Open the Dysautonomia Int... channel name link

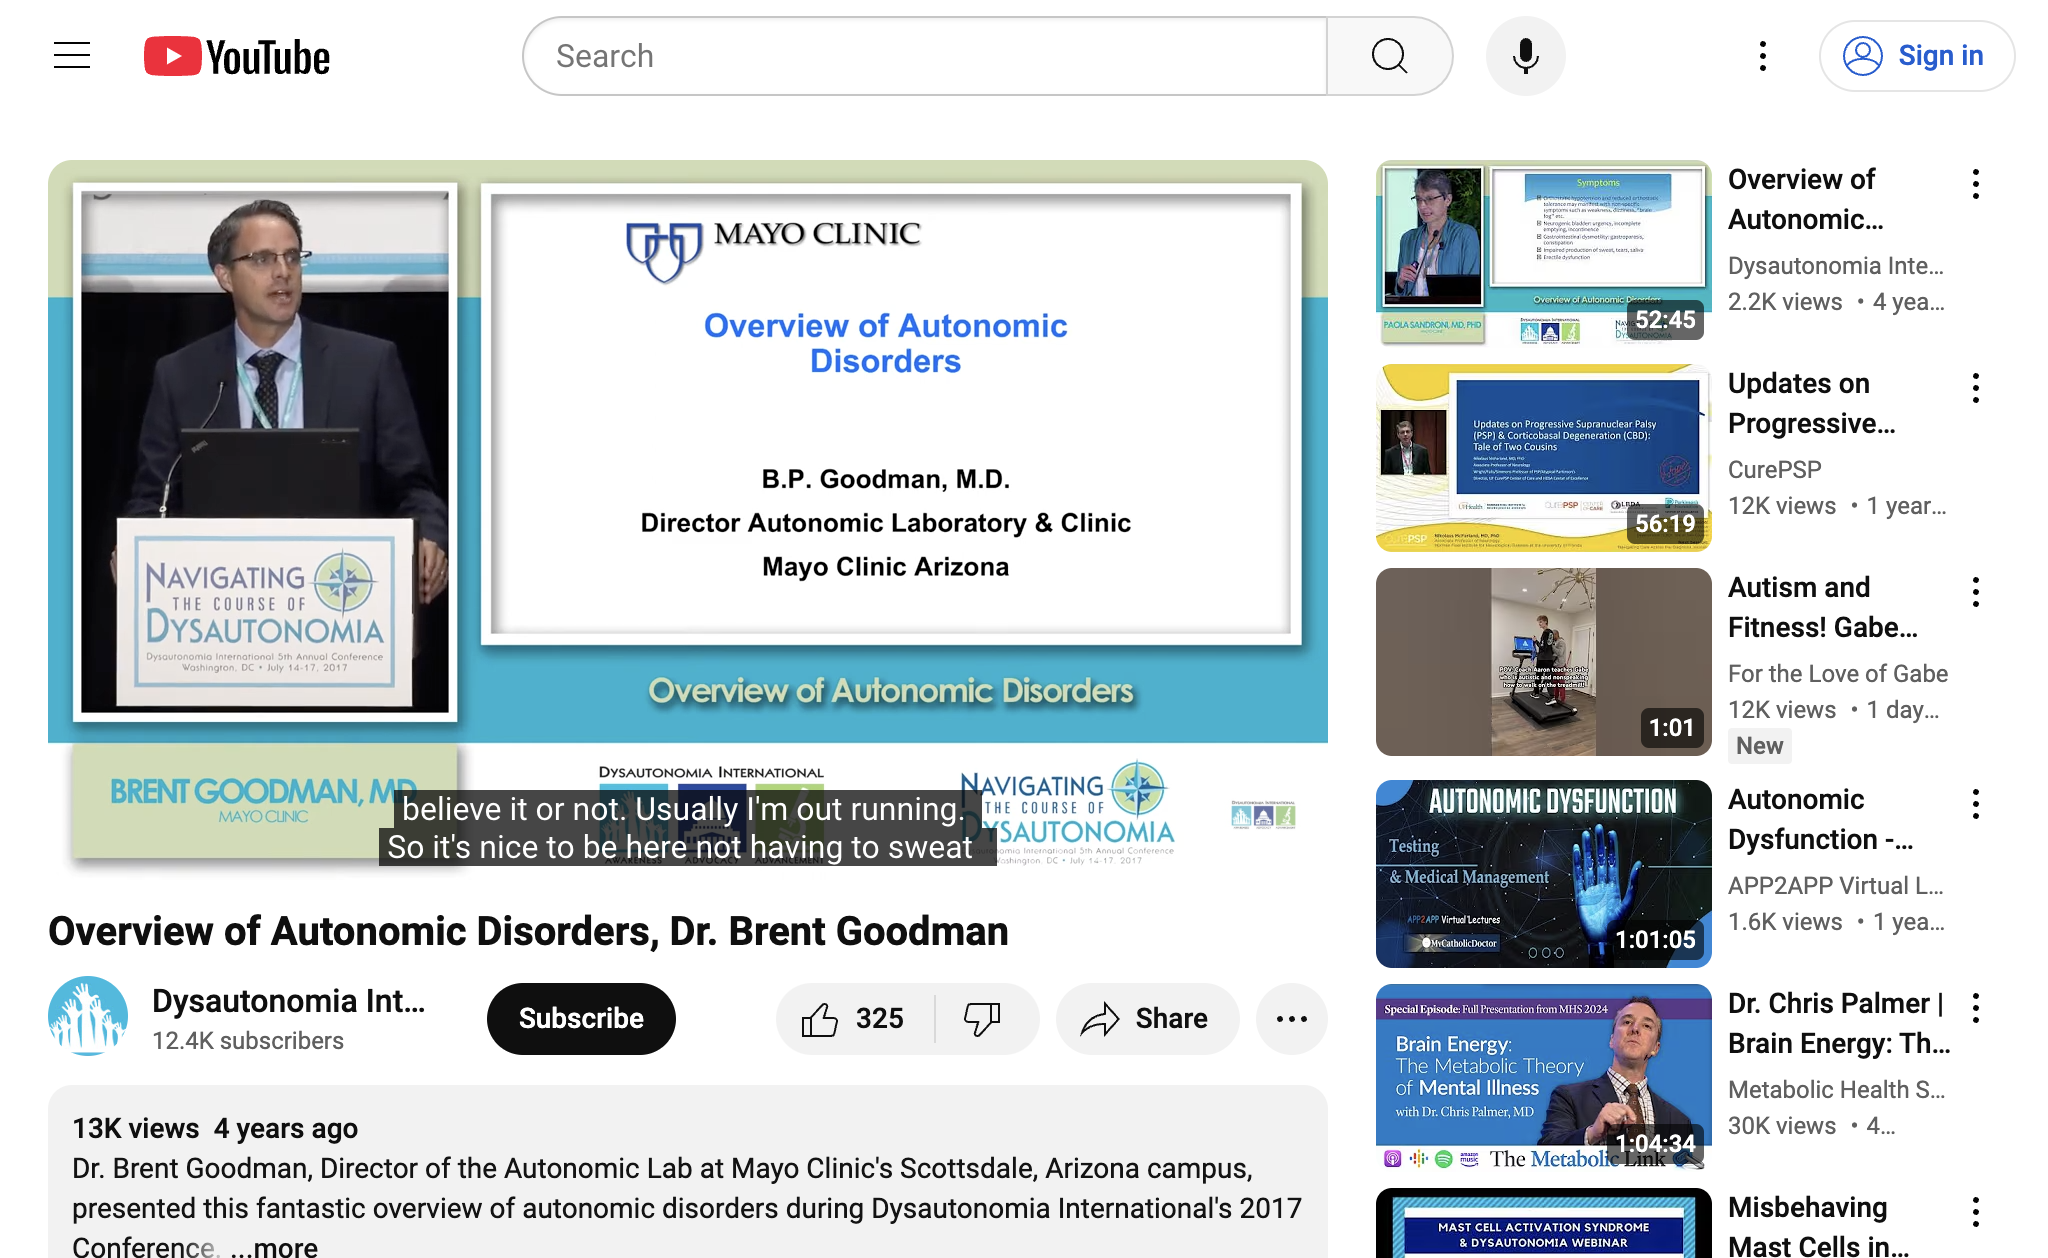point(289,1001)
